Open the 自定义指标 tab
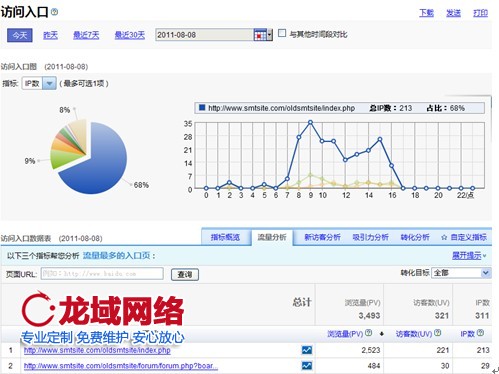This screenshot has height=374, width=499. (464, 237)
